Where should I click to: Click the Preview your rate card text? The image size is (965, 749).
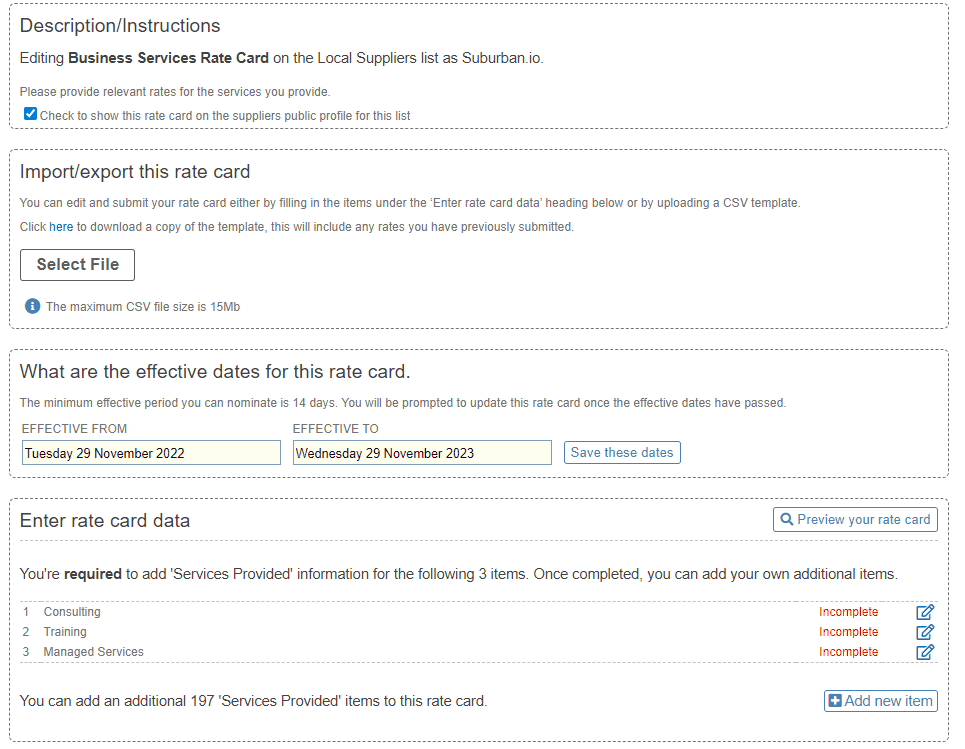863,519
